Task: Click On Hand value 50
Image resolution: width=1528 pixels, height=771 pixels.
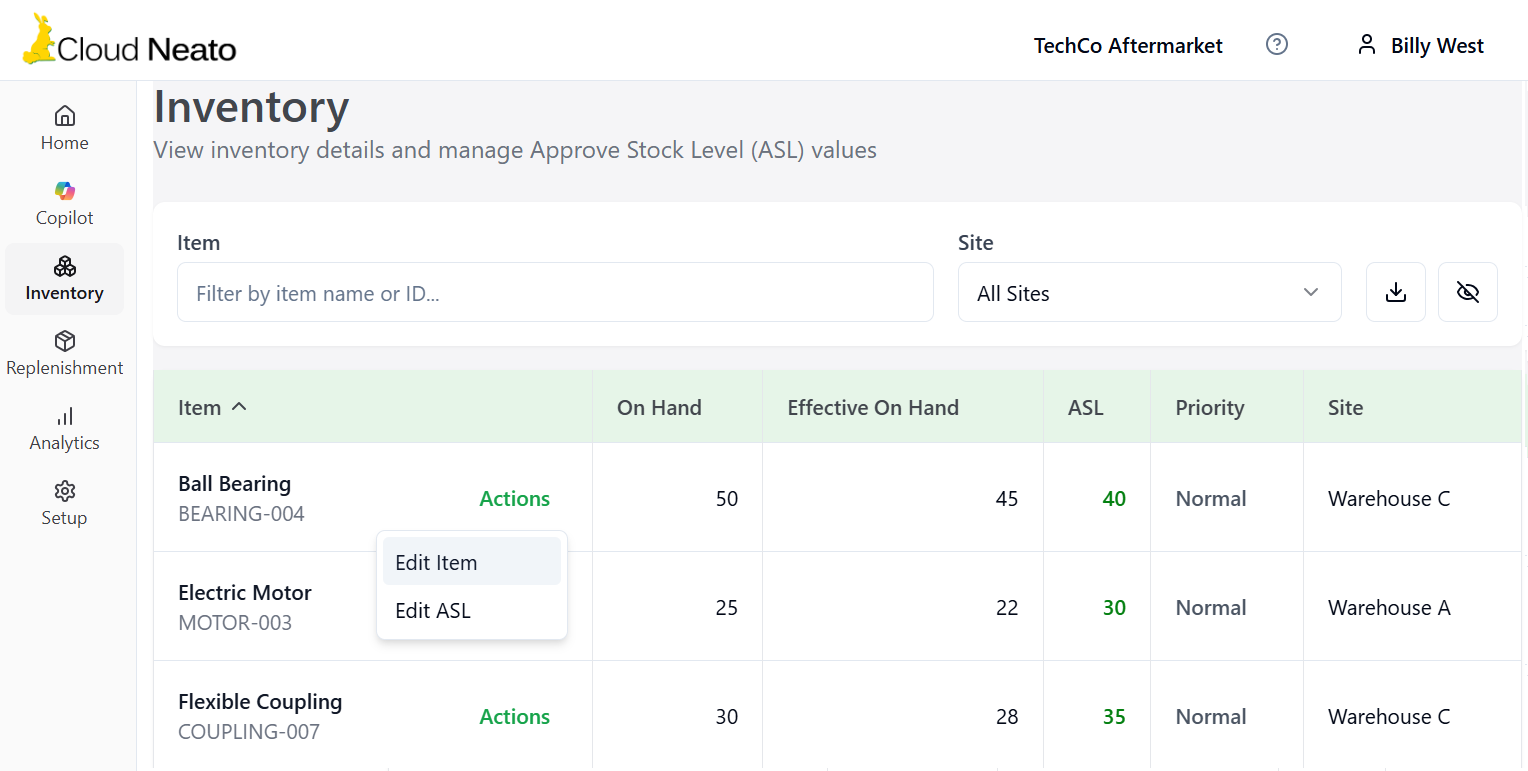Action: point(727,498)
